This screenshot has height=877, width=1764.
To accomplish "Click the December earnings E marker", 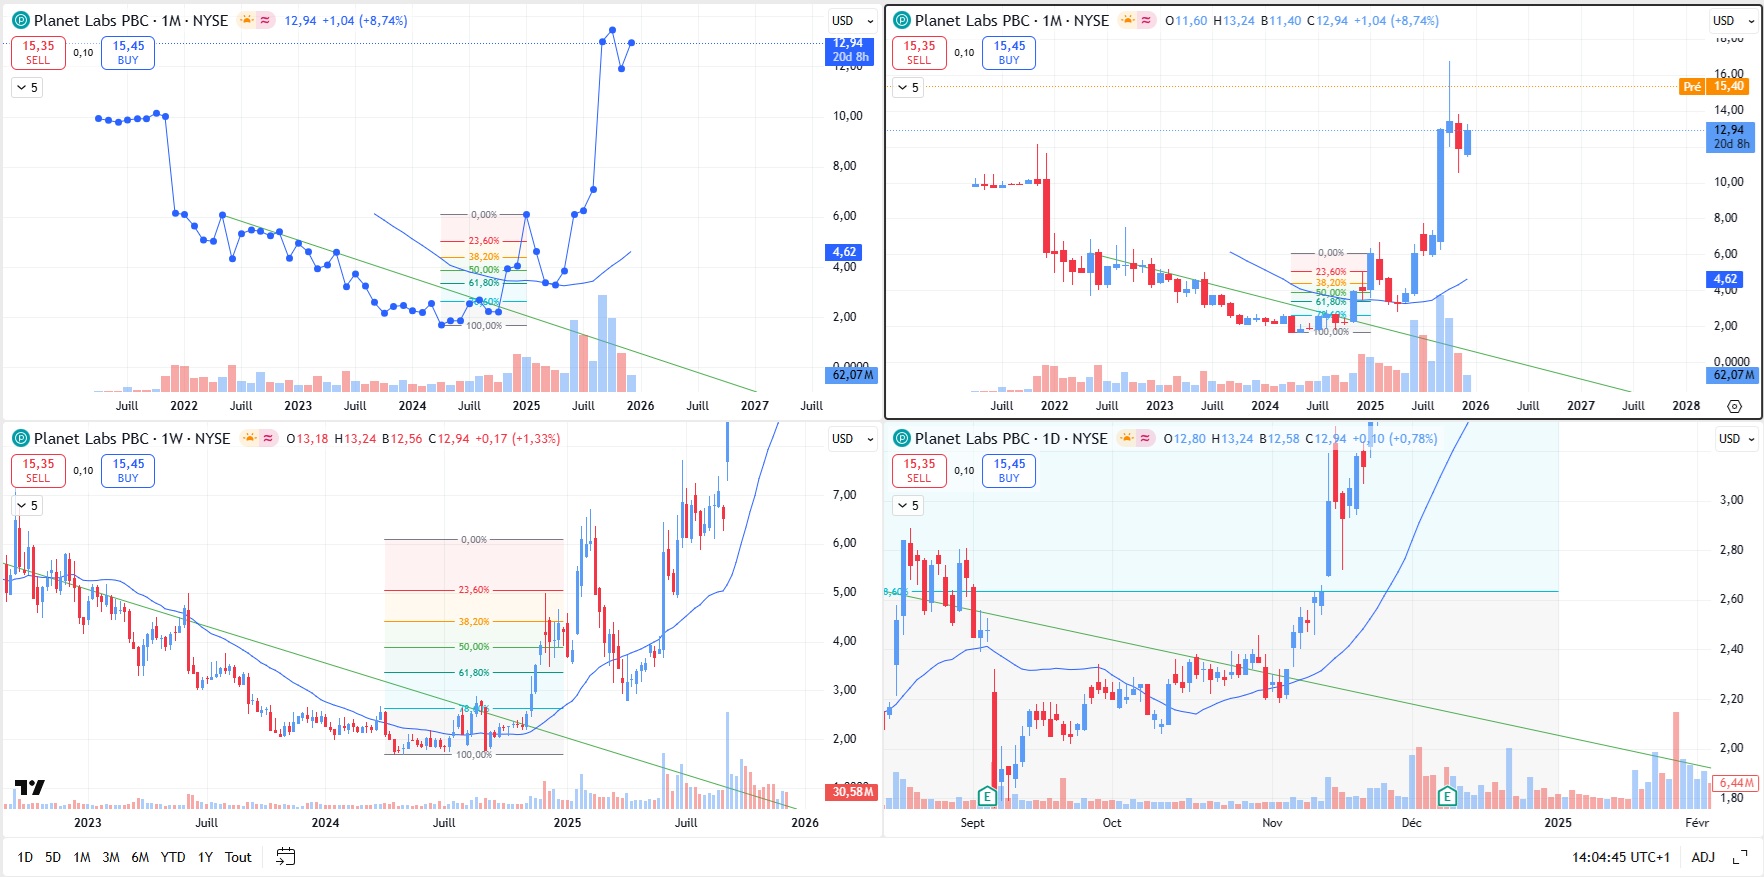I will click(1446, 797).
